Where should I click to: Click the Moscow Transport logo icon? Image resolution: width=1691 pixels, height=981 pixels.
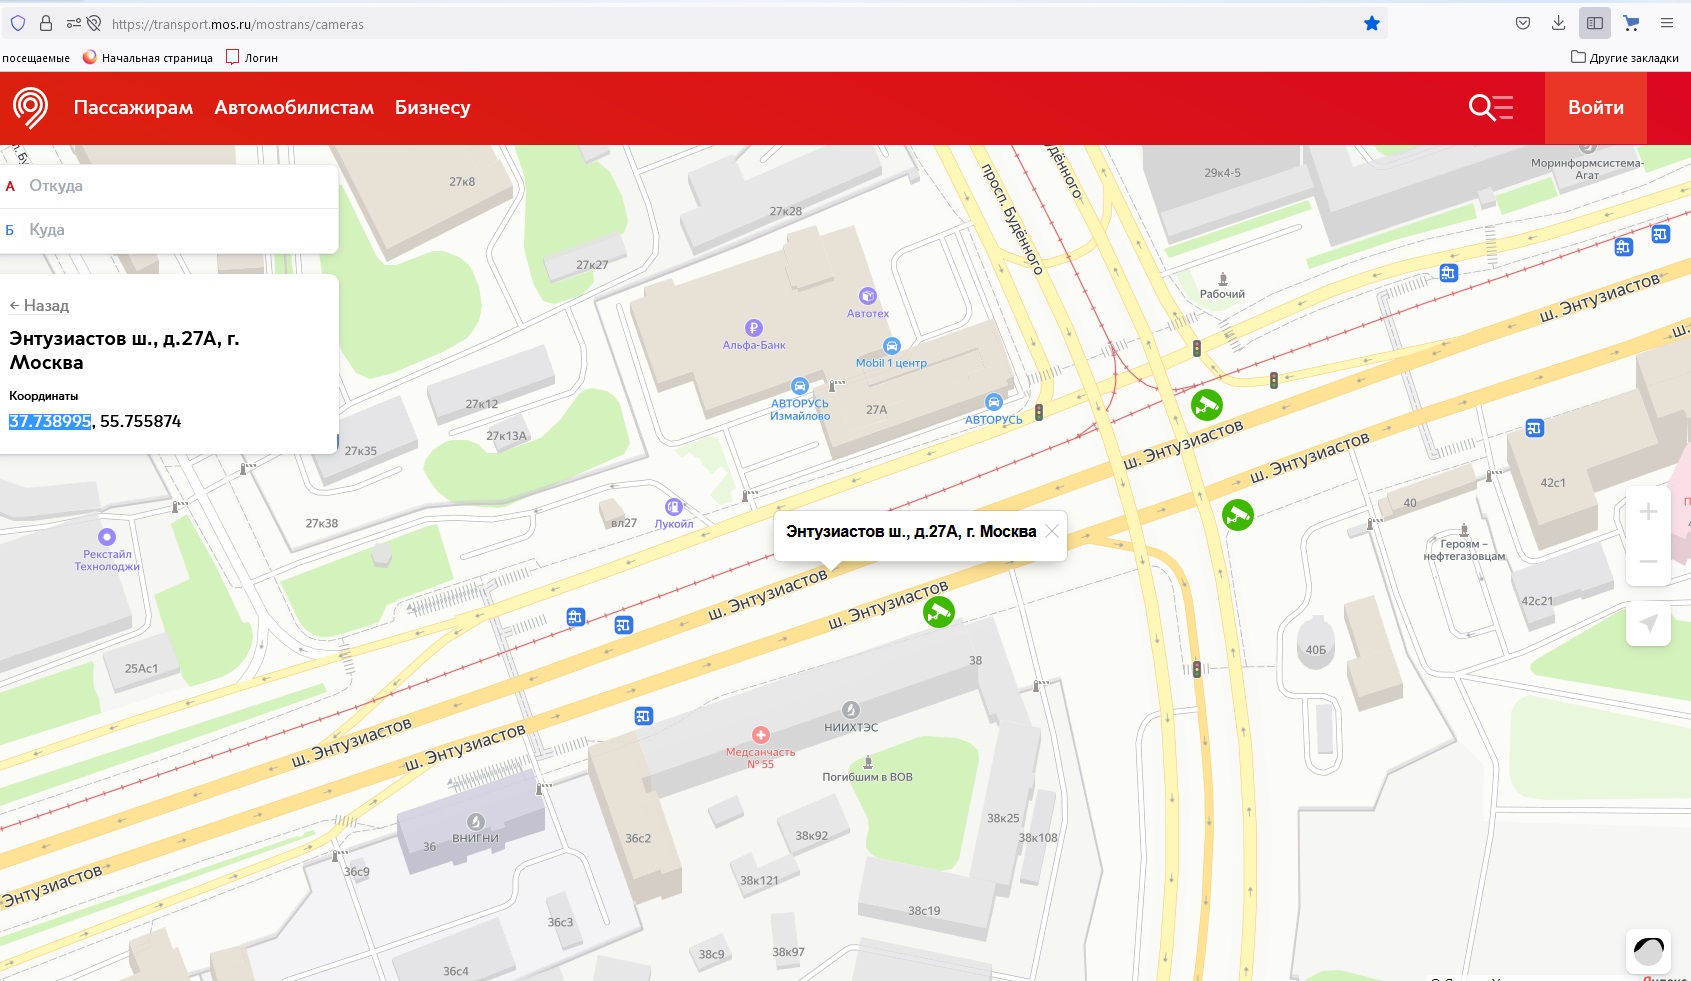point(30,107)
